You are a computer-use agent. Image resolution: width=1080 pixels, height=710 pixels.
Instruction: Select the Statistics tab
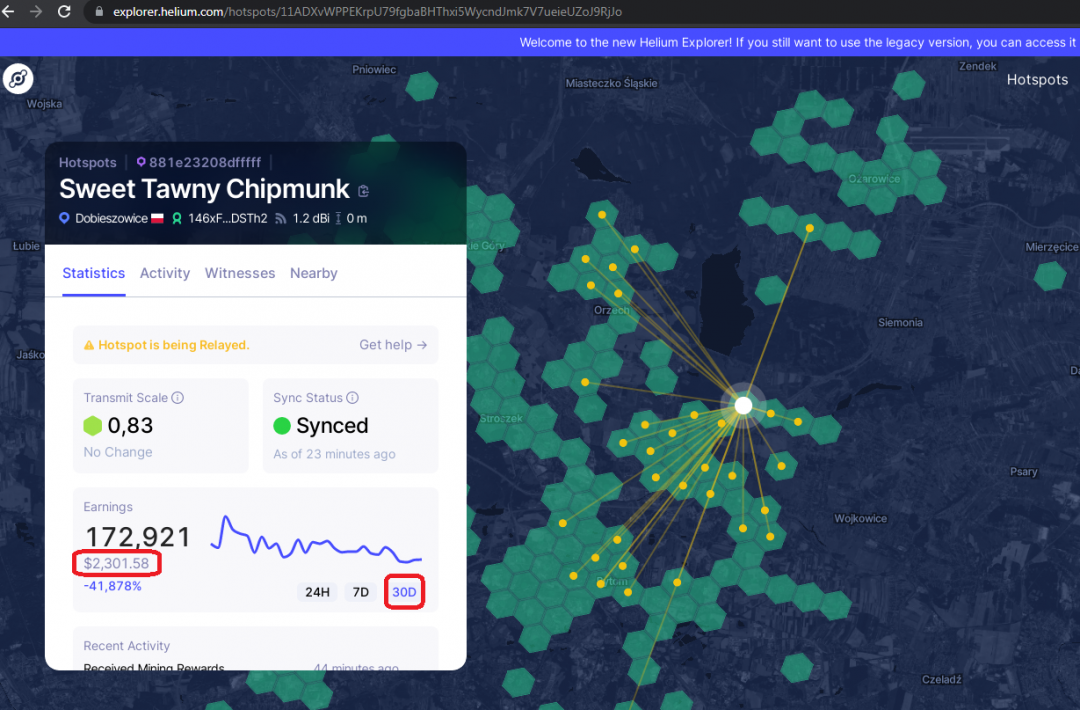coord(94,273)
